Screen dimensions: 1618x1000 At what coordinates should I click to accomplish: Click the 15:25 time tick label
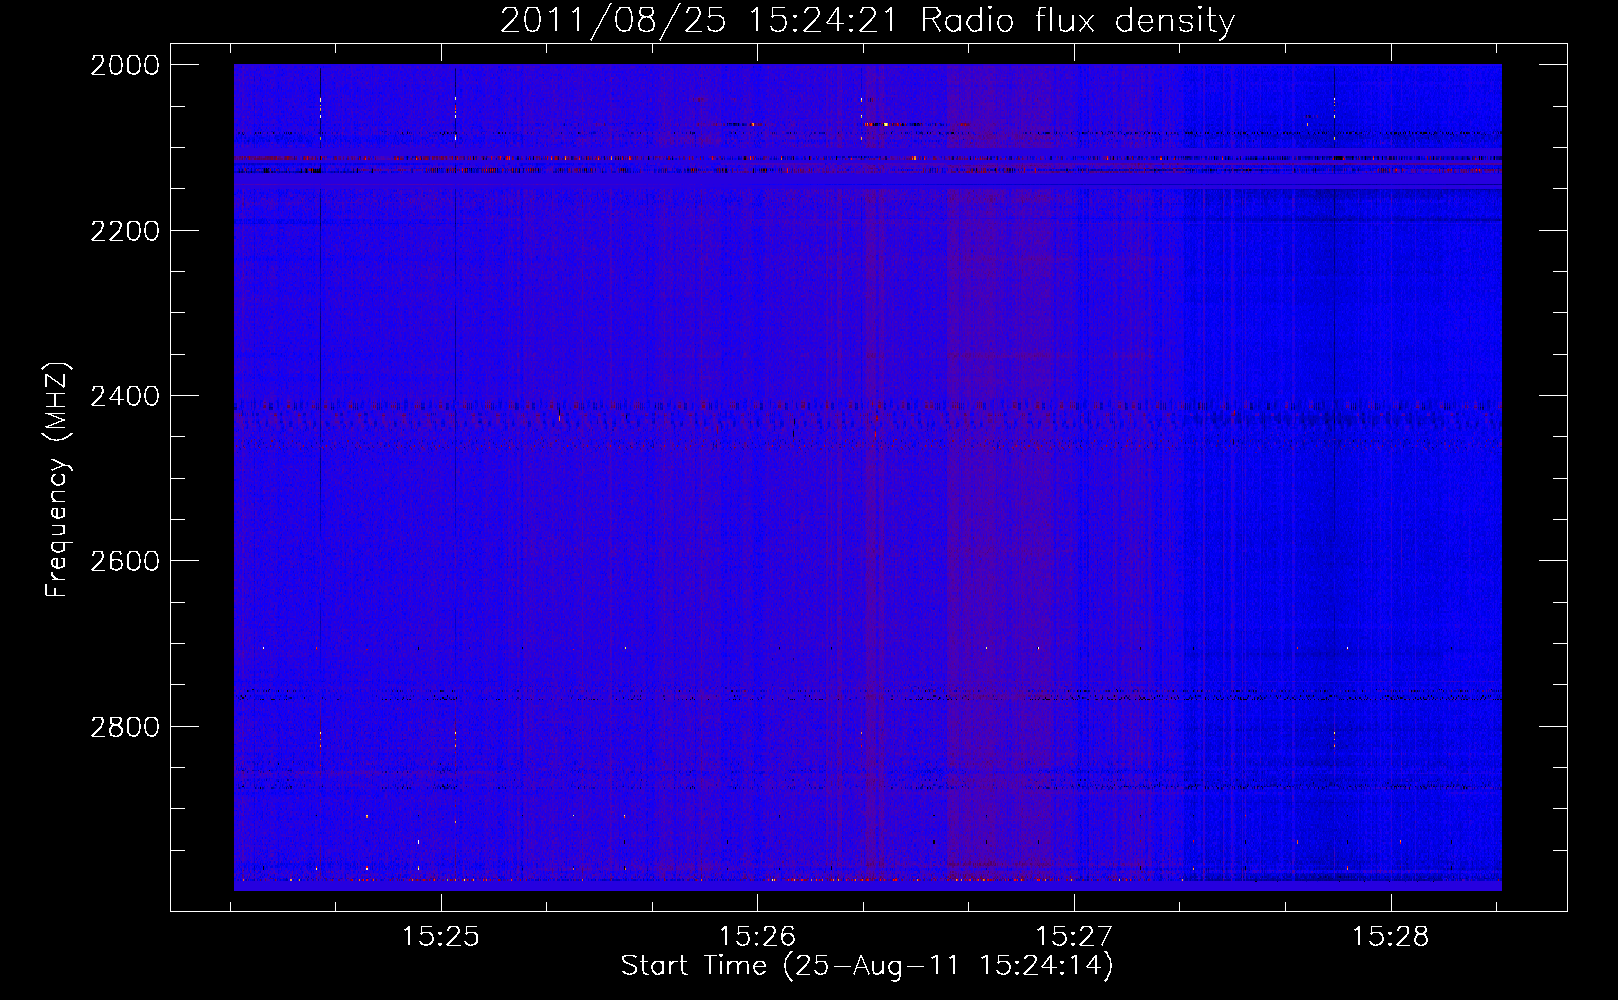coord(441,937)
